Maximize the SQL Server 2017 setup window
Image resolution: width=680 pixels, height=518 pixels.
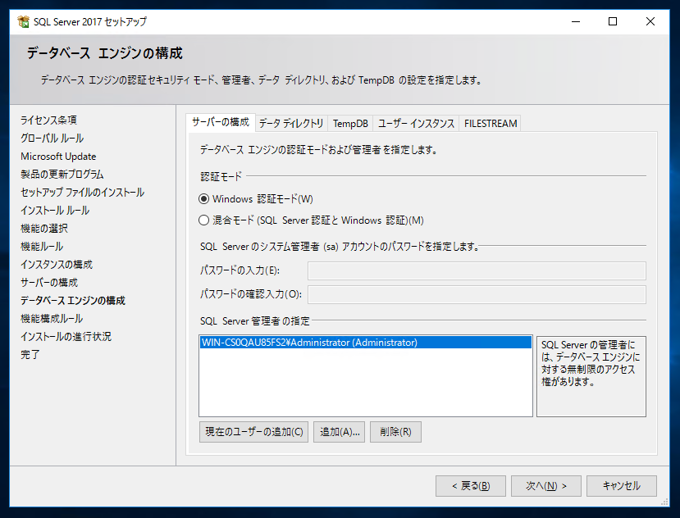[x=612, y=21]
